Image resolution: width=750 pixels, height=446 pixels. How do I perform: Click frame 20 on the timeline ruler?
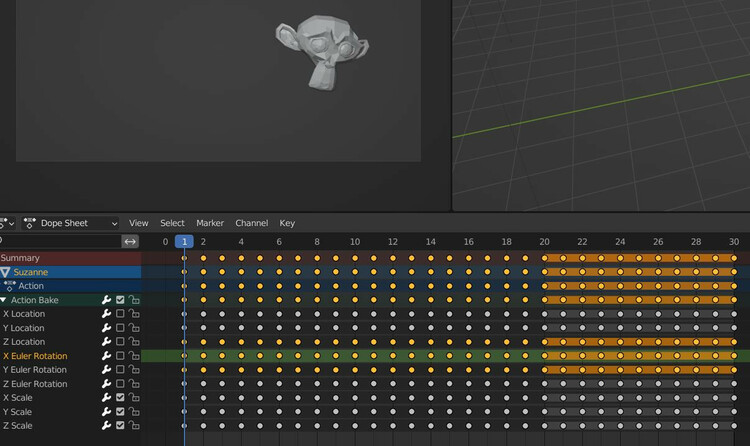544,242
